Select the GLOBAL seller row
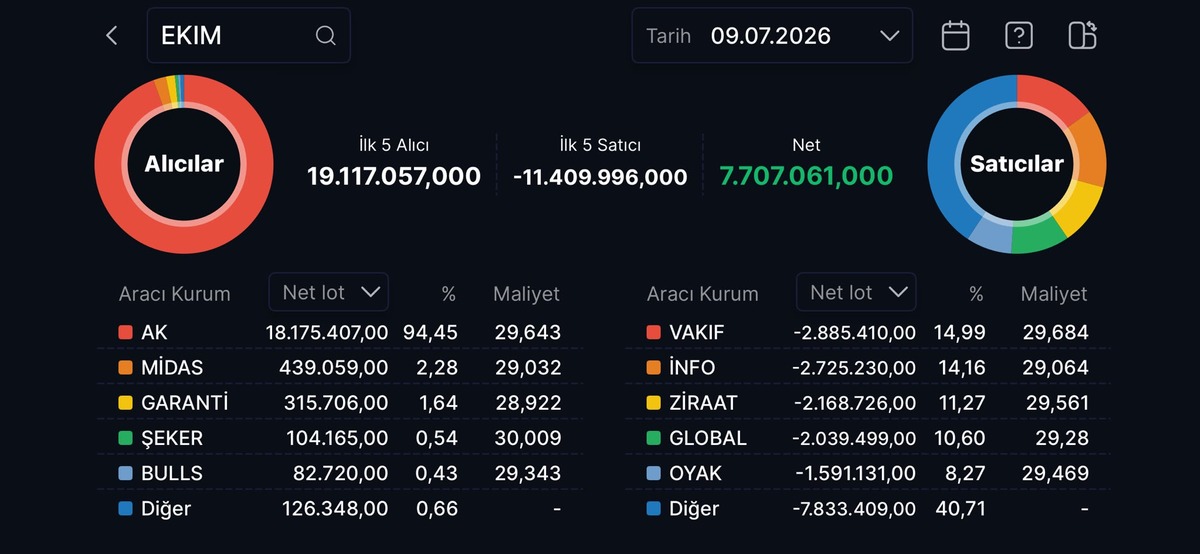 (868, 438)
